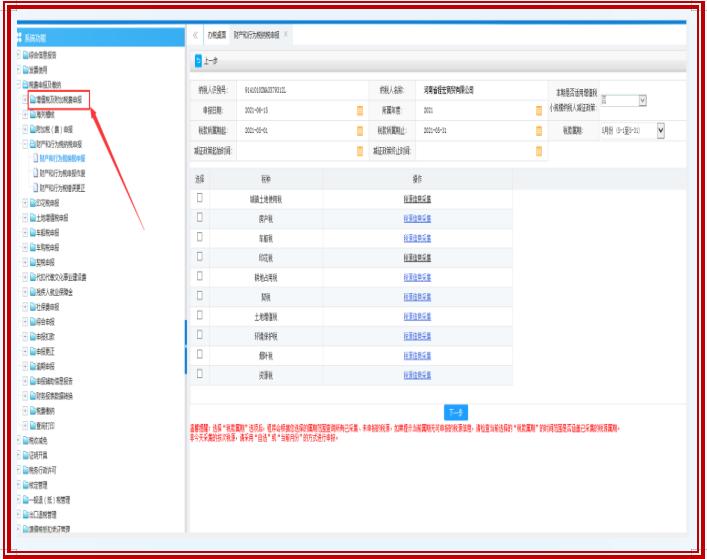Click document icon of 财产和行为税税源申报 leaf

coord(36,158)
